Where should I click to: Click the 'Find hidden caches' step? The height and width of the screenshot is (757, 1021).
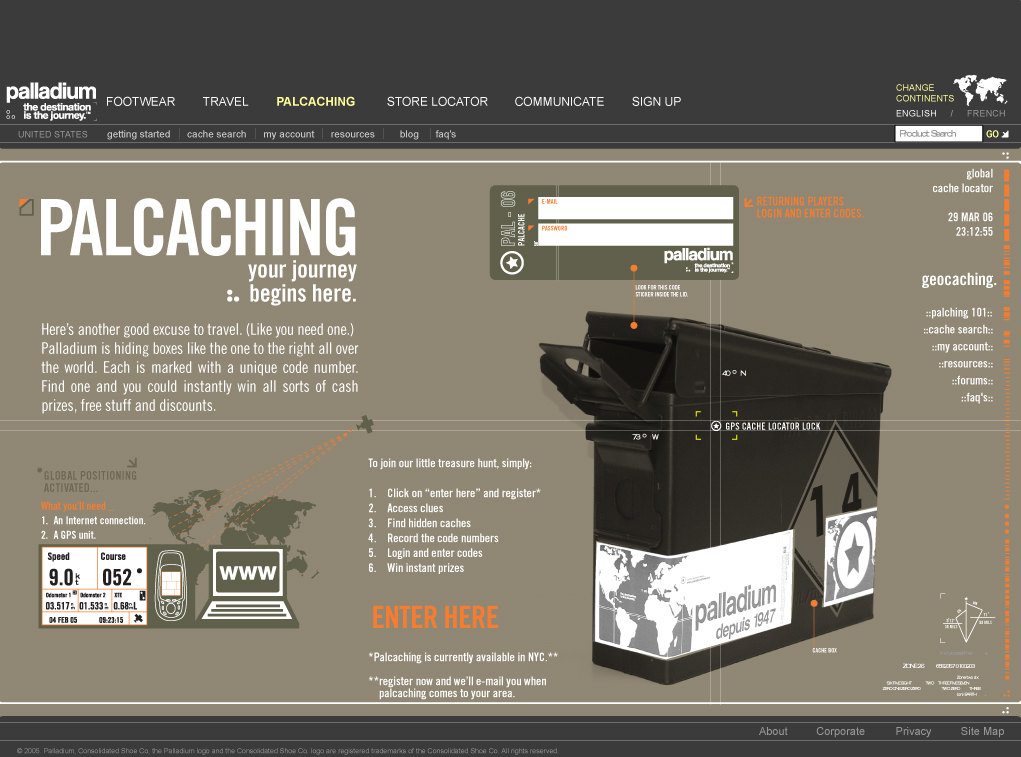tap(428, 523)
